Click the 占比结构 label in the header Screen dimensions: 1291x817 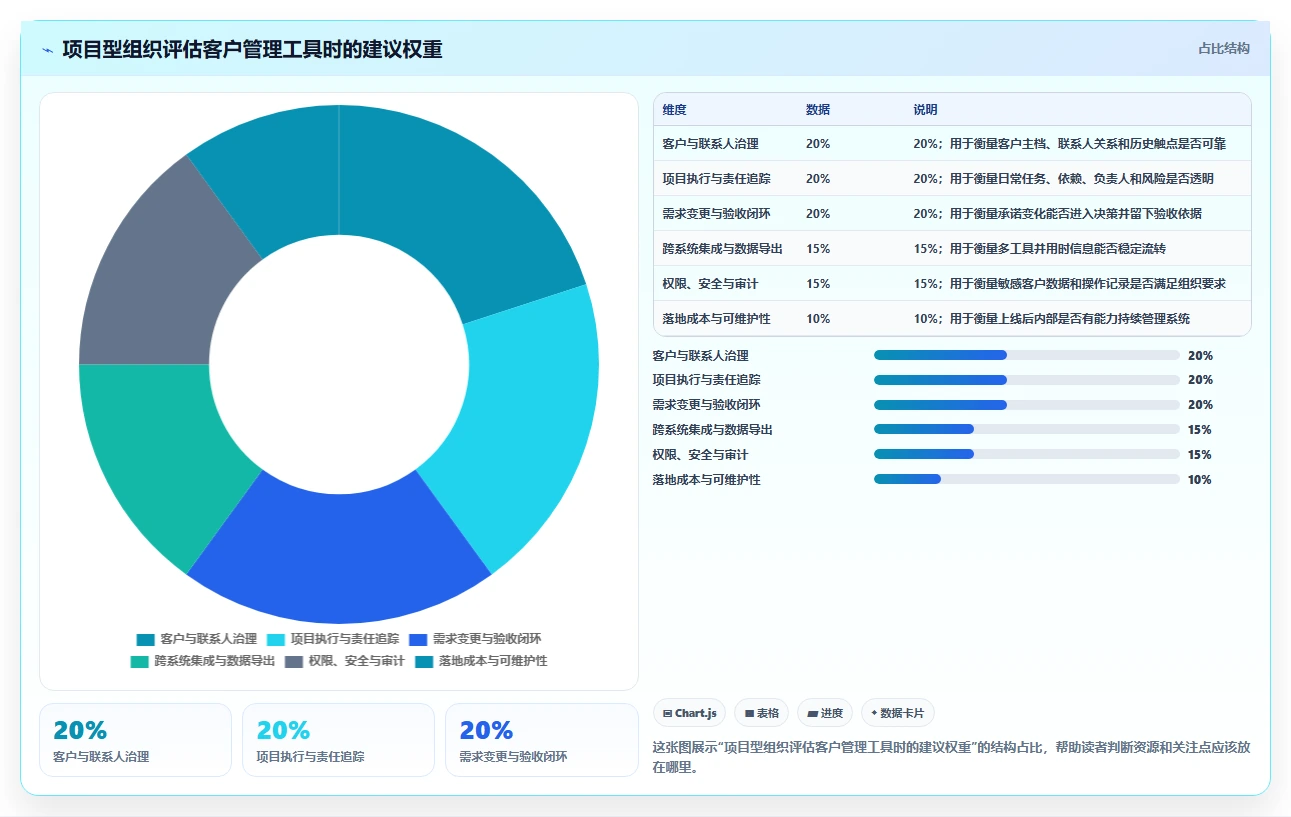[x=1224, y=48]
